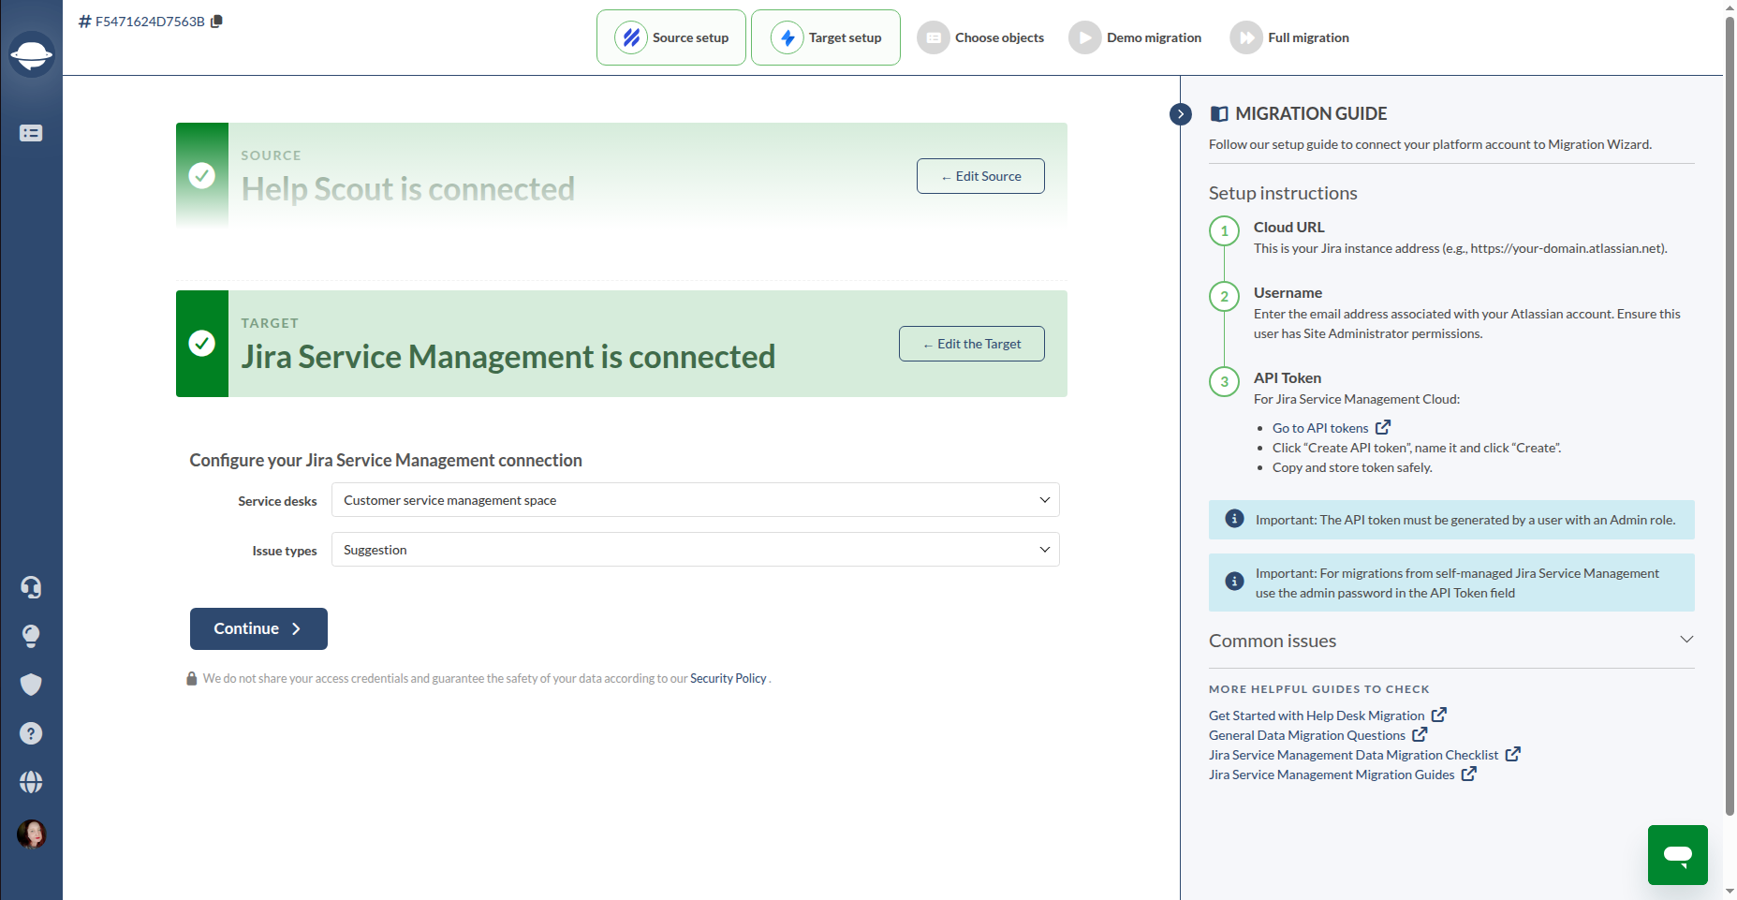Image resolution: width=1737 pixels, height=900 pixels.
Task: Open the Go to API tokens link
Action: coord(1320,428)
